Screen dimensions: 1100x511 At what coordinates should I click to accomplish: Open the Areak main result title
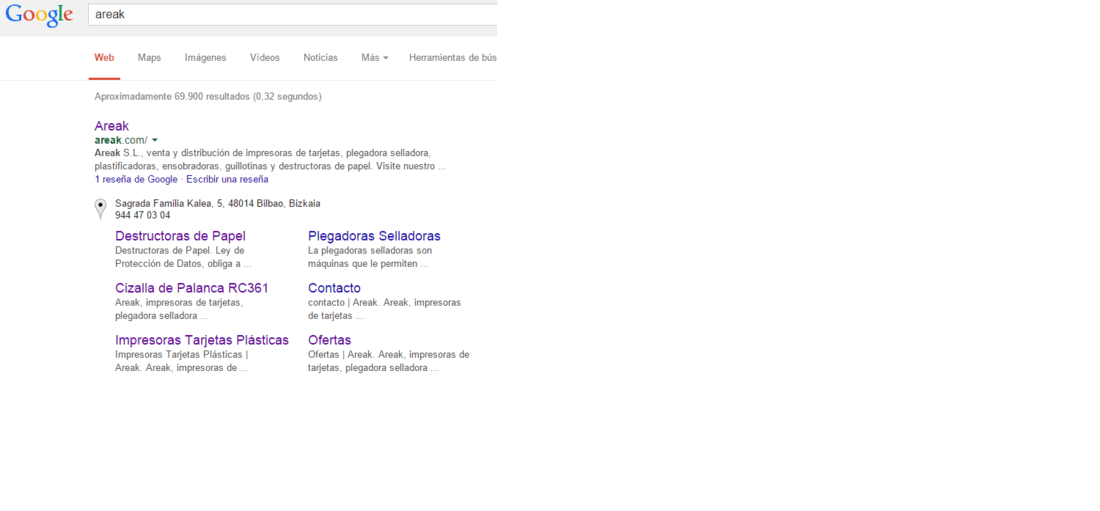tap(112, 126)
